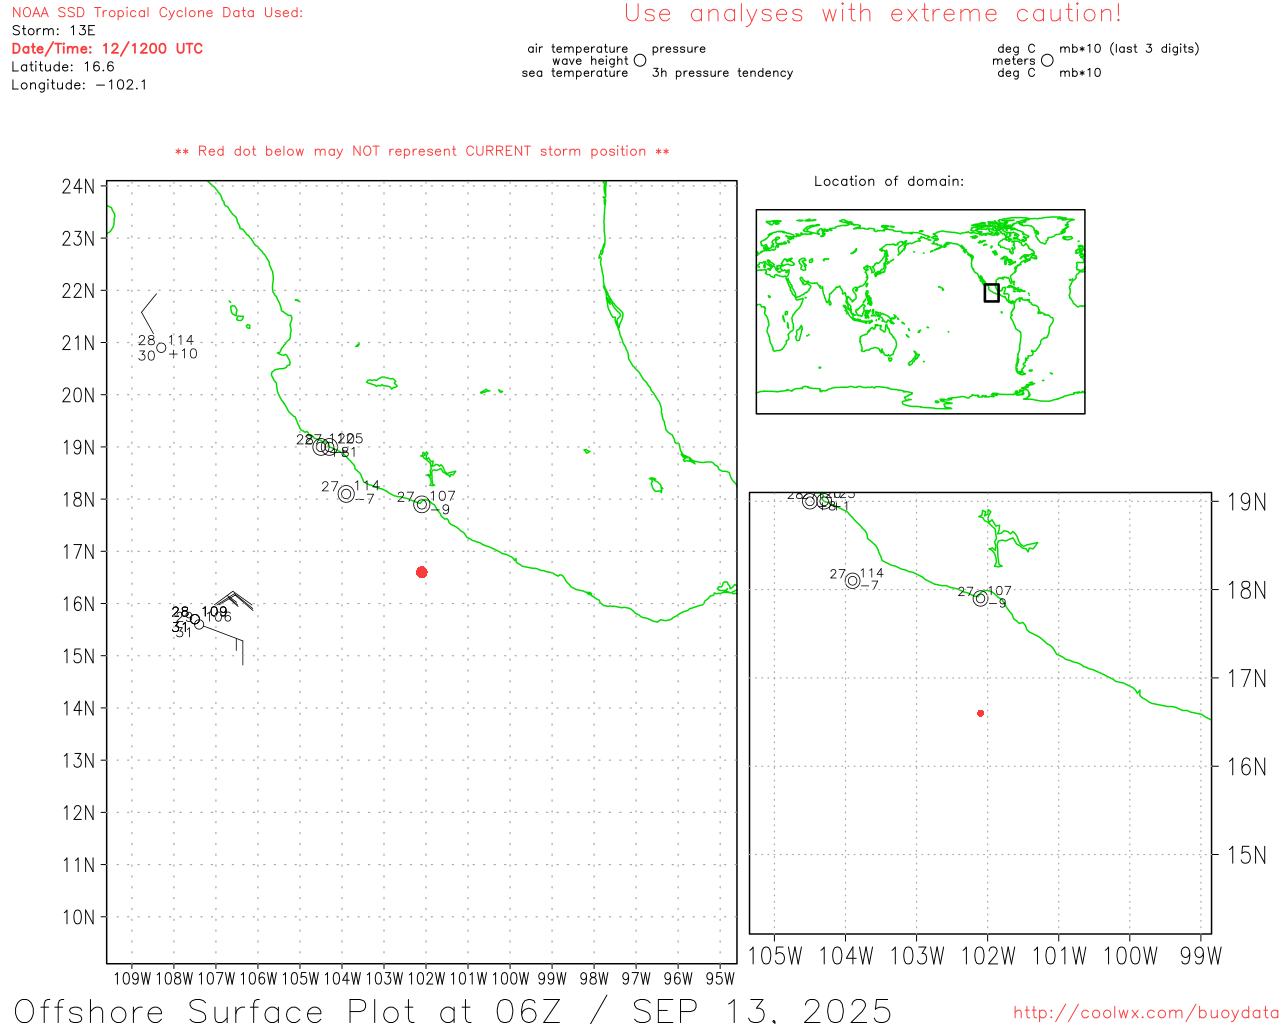Click the '+10' pressure tendency value

pos(183,354)
